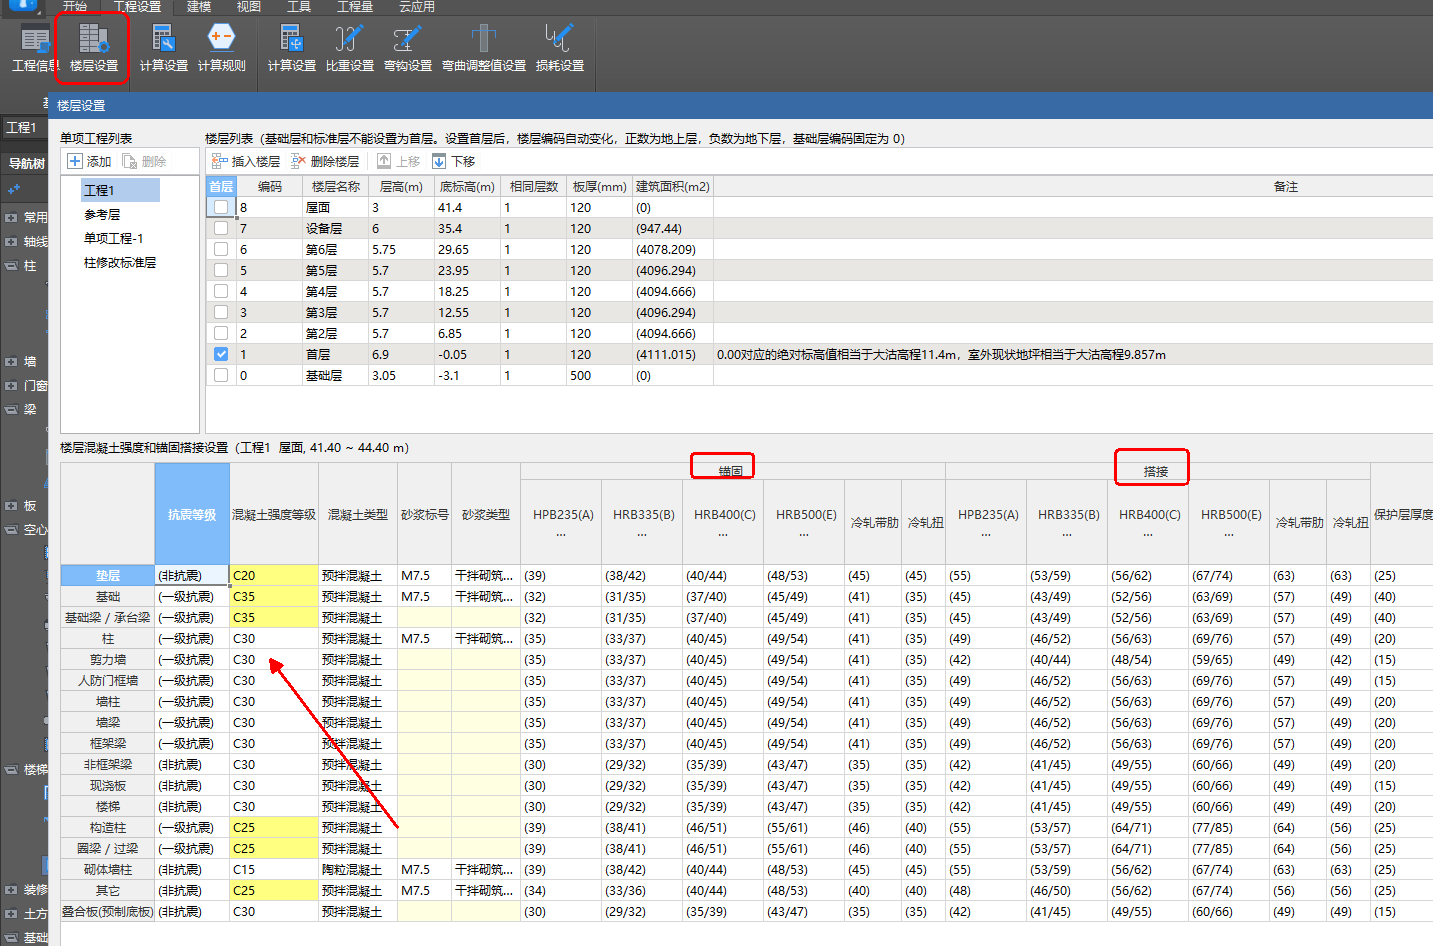Viewport: 1433px width, 946px height.
Task: Click 插入楼层 to insert a floor
Action: point(246,161)
